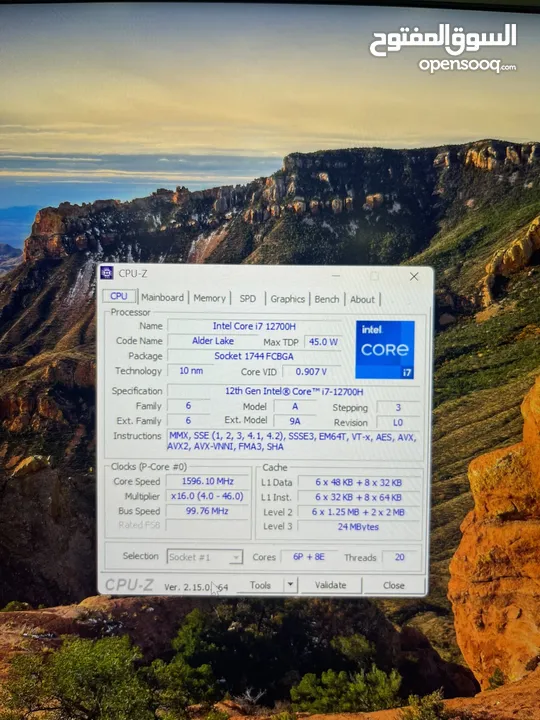540x720 pixels.
Task: Click the Model value A
Action: pyautogui.click(x=295, y=406)
